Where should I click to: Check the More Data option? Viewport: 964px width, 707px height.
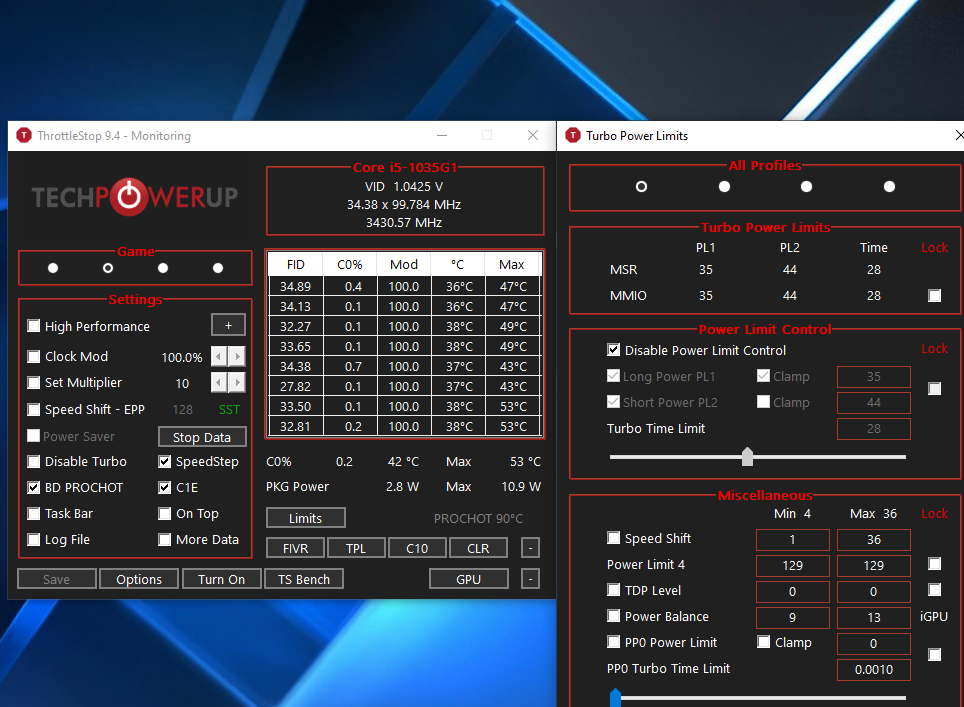[x=164, y=540]
